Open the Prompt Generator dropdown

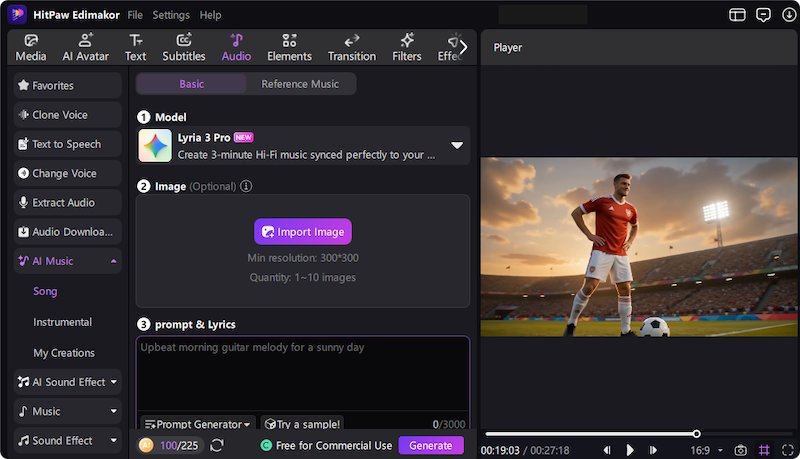pos(196,423)
